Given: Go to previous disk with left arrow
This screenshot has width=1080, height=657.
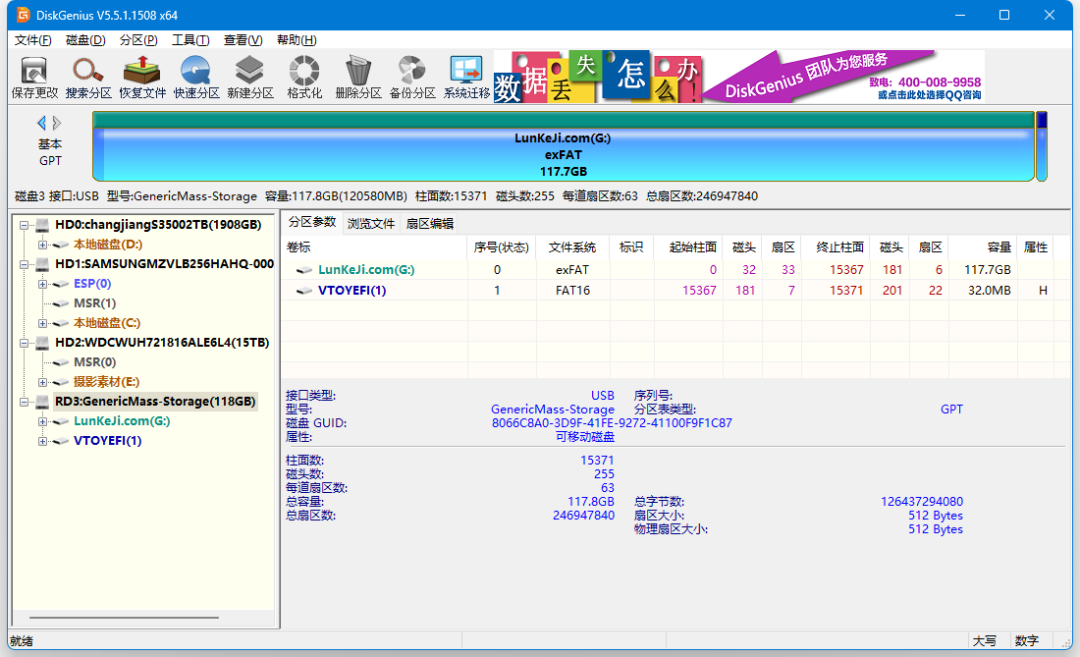Looking at the screenshot, I should click(x=41, y=123).
